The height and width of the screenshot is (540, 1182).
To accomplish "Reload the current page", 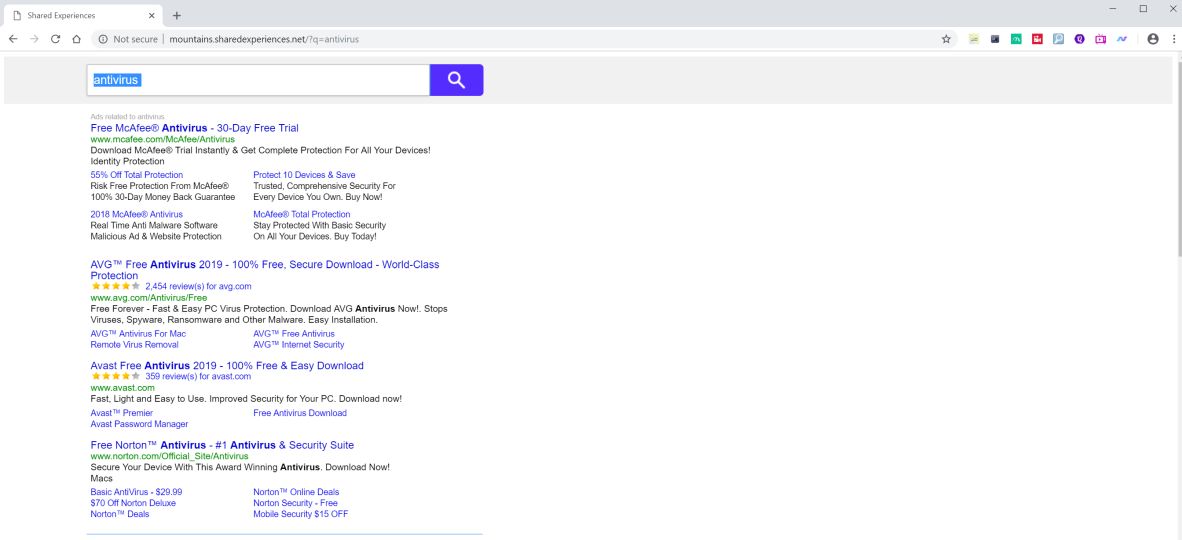I will 55,39.
